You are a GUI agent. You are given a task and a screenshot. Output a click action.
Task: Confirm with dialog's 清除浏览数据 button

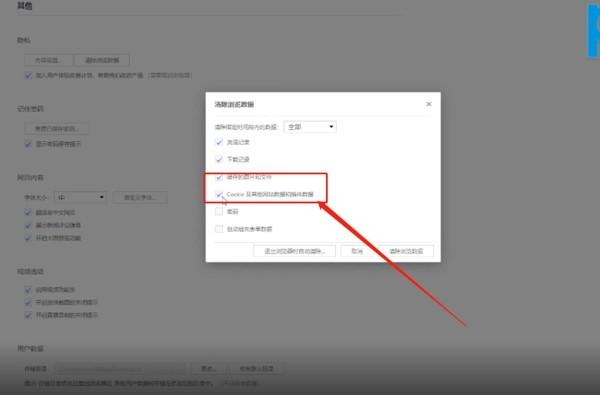(x=406, y=251)
